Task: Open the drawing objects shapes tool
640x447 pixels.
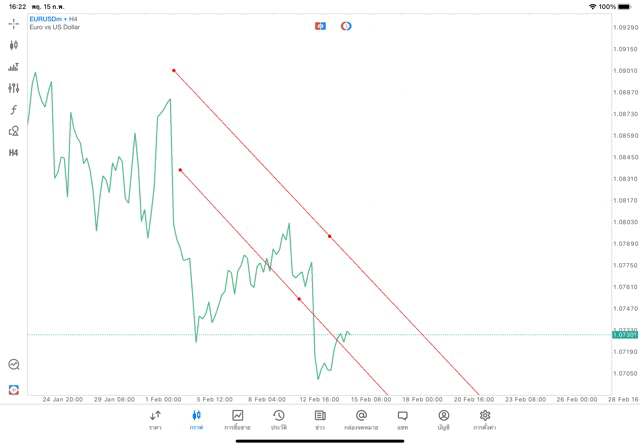Action: (13, 131)
